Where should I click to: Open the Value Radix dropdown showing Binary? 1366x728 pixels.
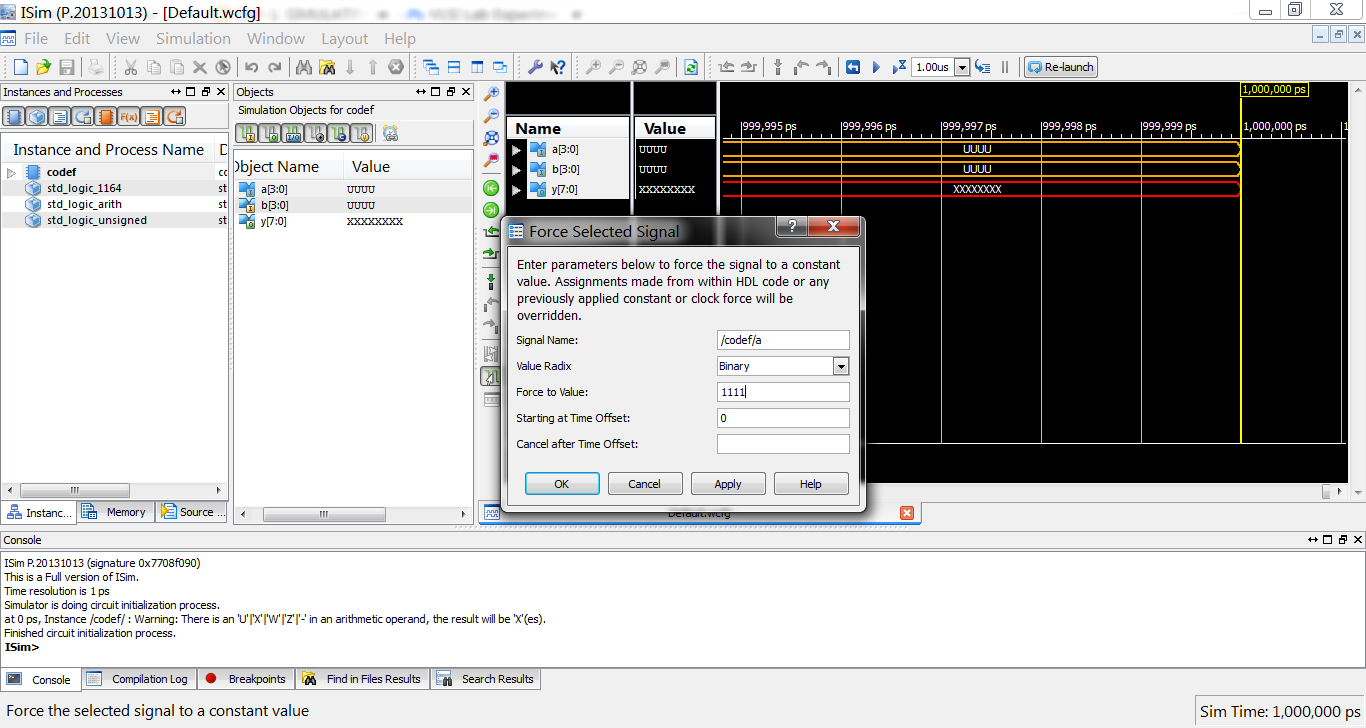(840, 368)
